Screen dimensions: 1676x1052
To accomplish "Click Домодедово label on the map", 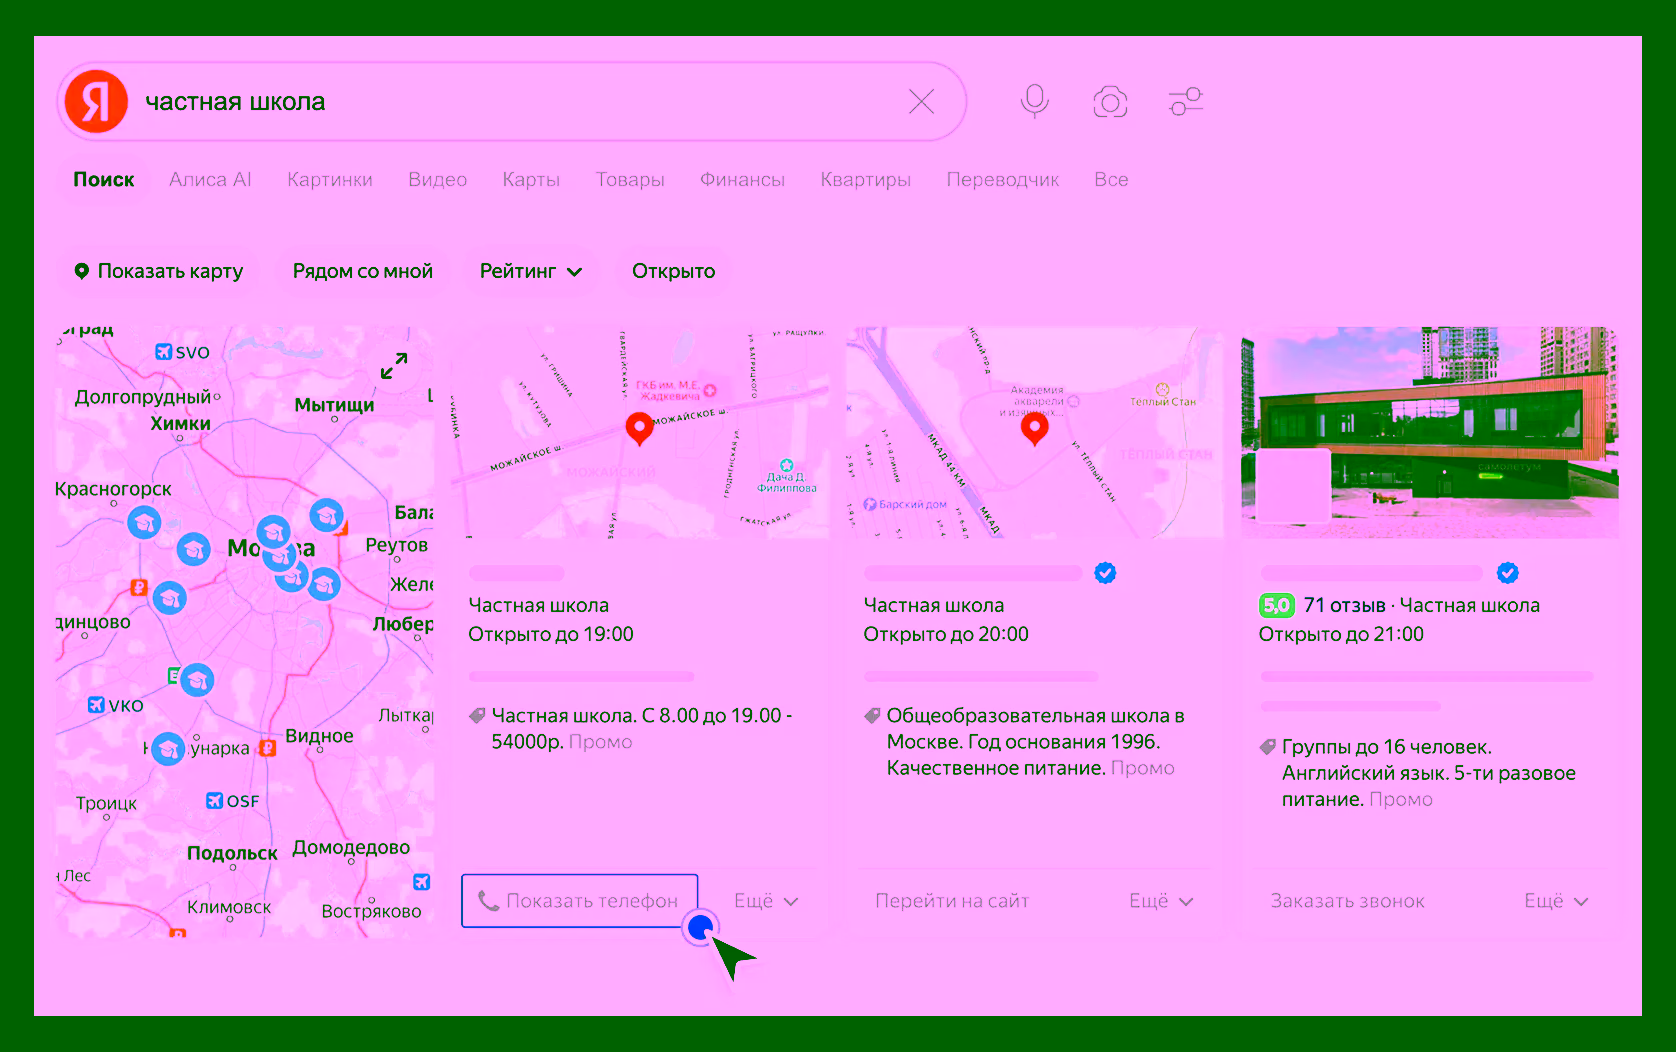I will [351, 847].
